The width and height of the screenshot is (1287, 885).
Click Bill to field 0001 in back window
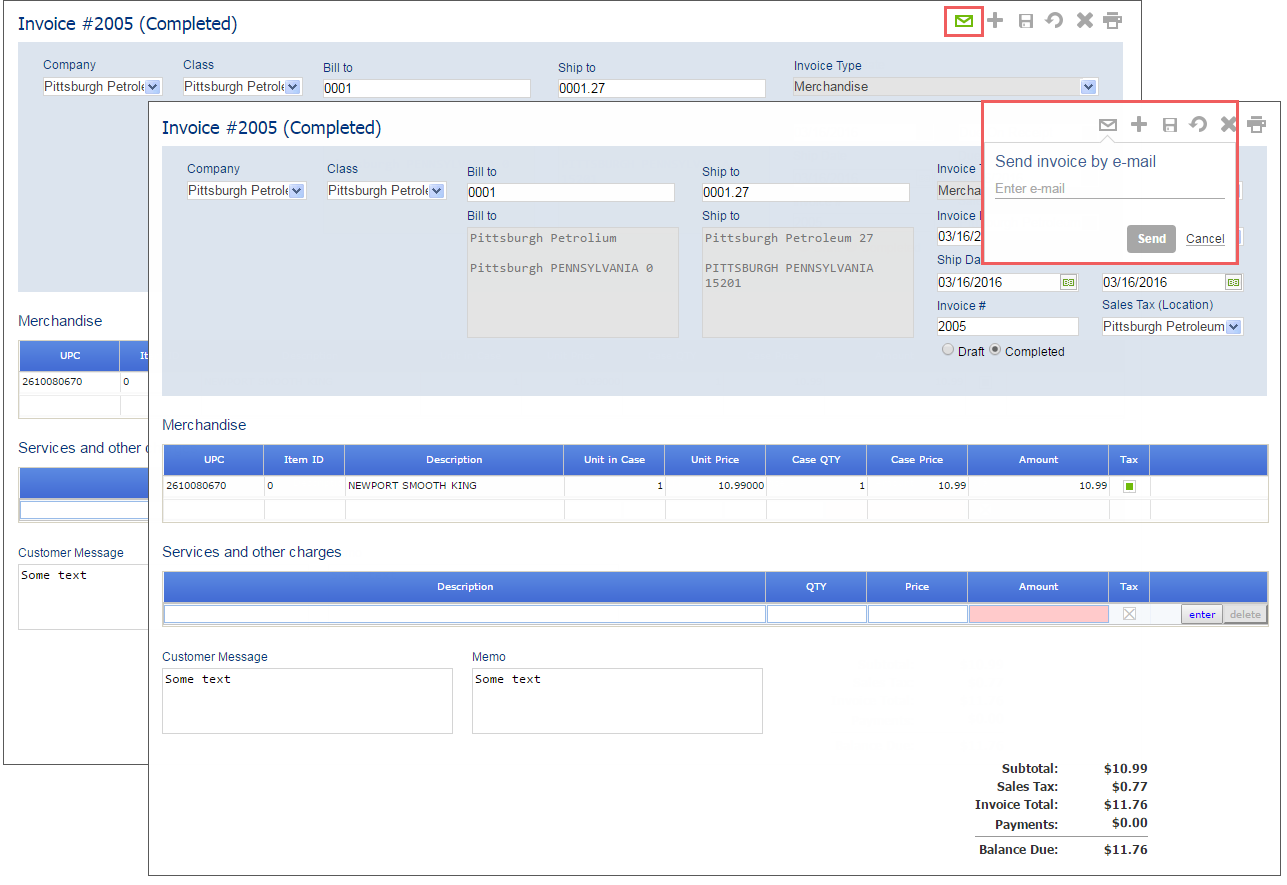pyautogui.click(x=427, y=88)
